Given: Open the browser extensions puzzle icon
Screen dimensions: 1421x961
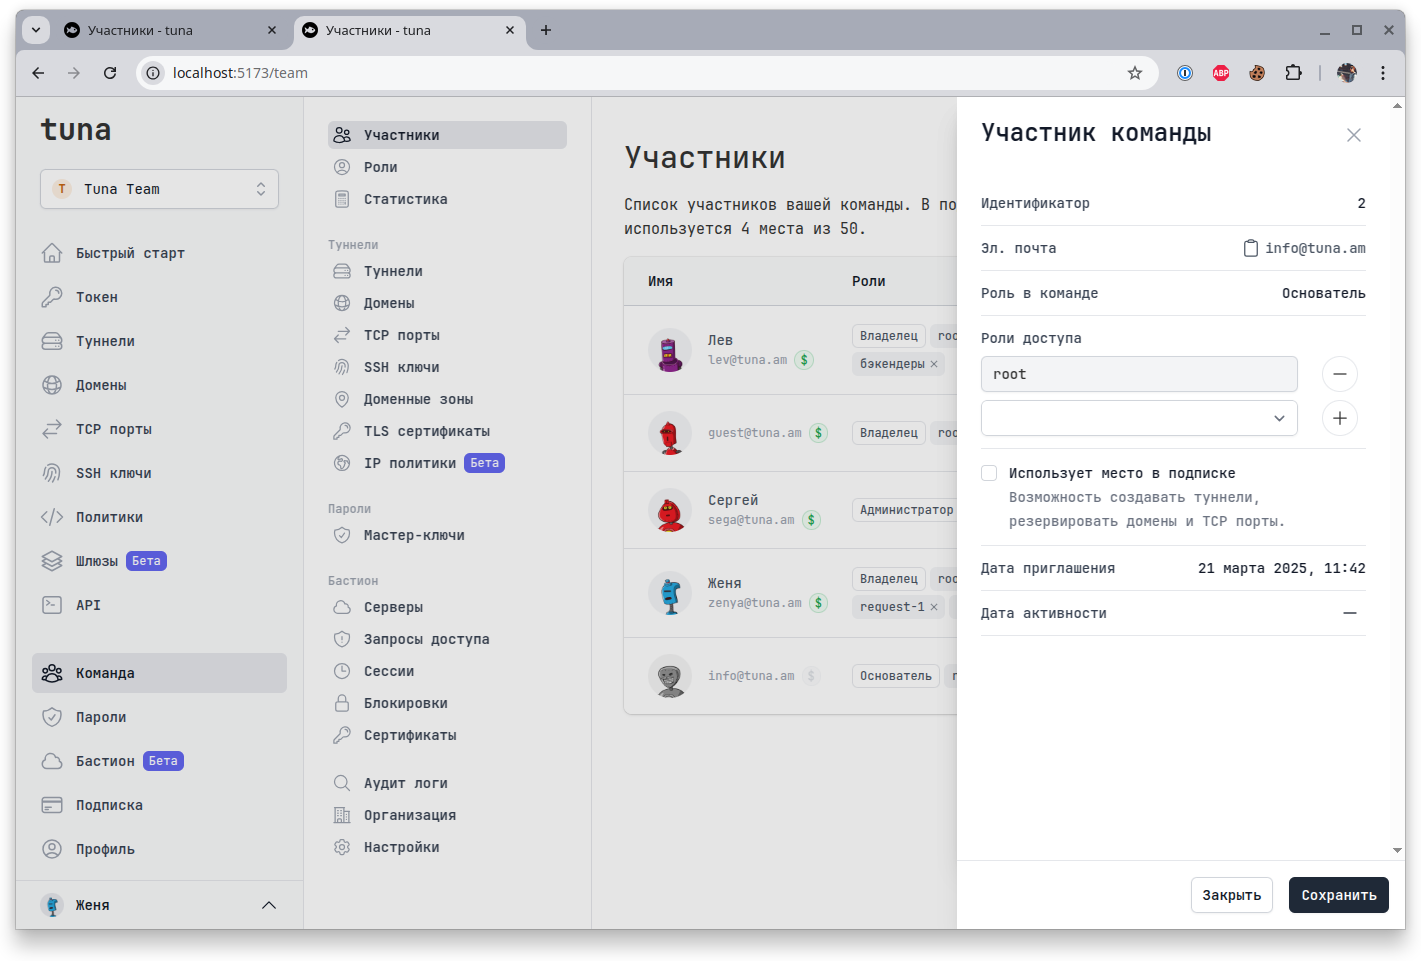Looking at the screenshot, I should point(1293,73).
